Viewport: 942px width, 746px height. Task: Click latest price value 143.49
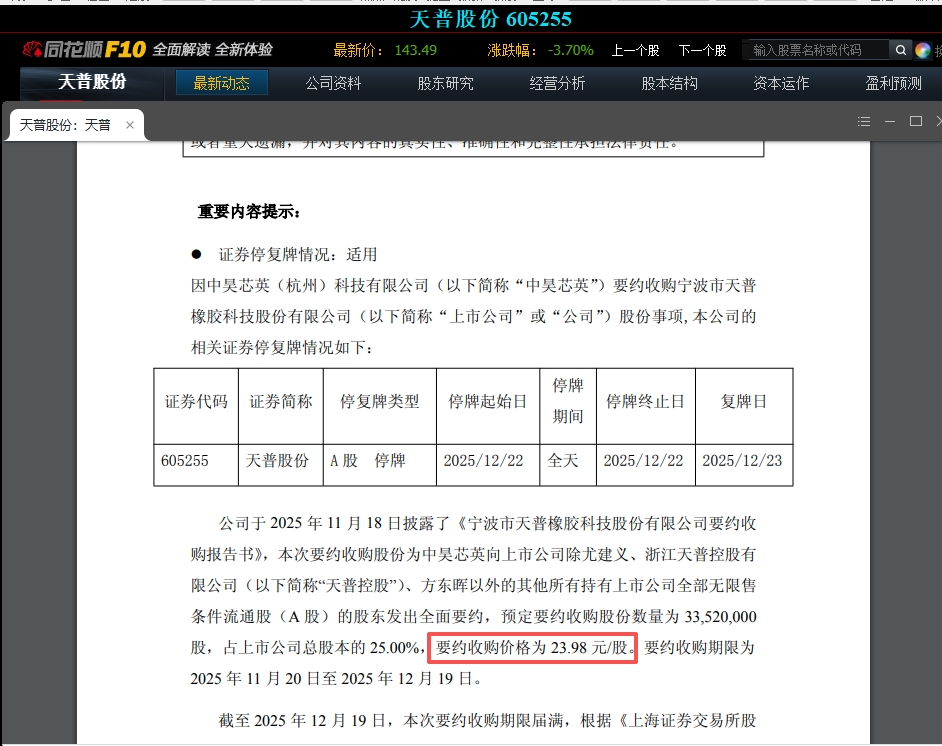pyautogui.click(x=416, y=50)
